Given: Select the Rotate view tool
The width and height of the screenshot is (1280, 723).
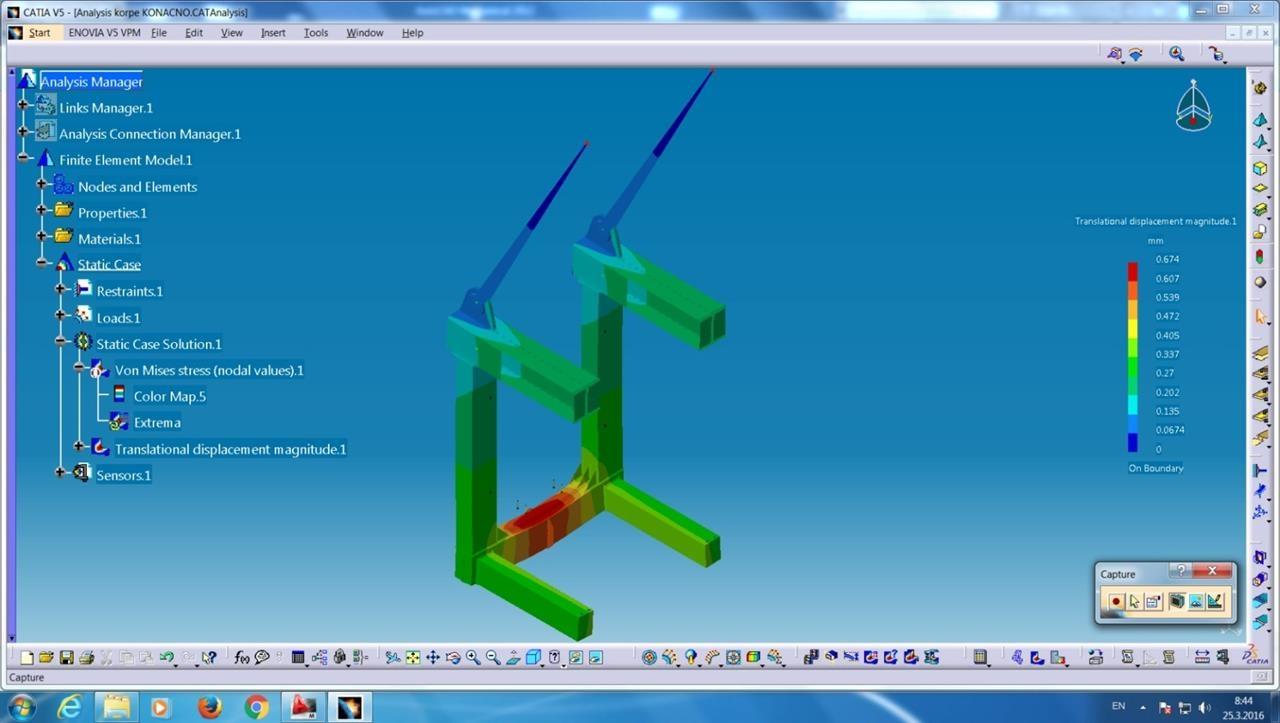Looking at the screenshot, I should (453, 657).
